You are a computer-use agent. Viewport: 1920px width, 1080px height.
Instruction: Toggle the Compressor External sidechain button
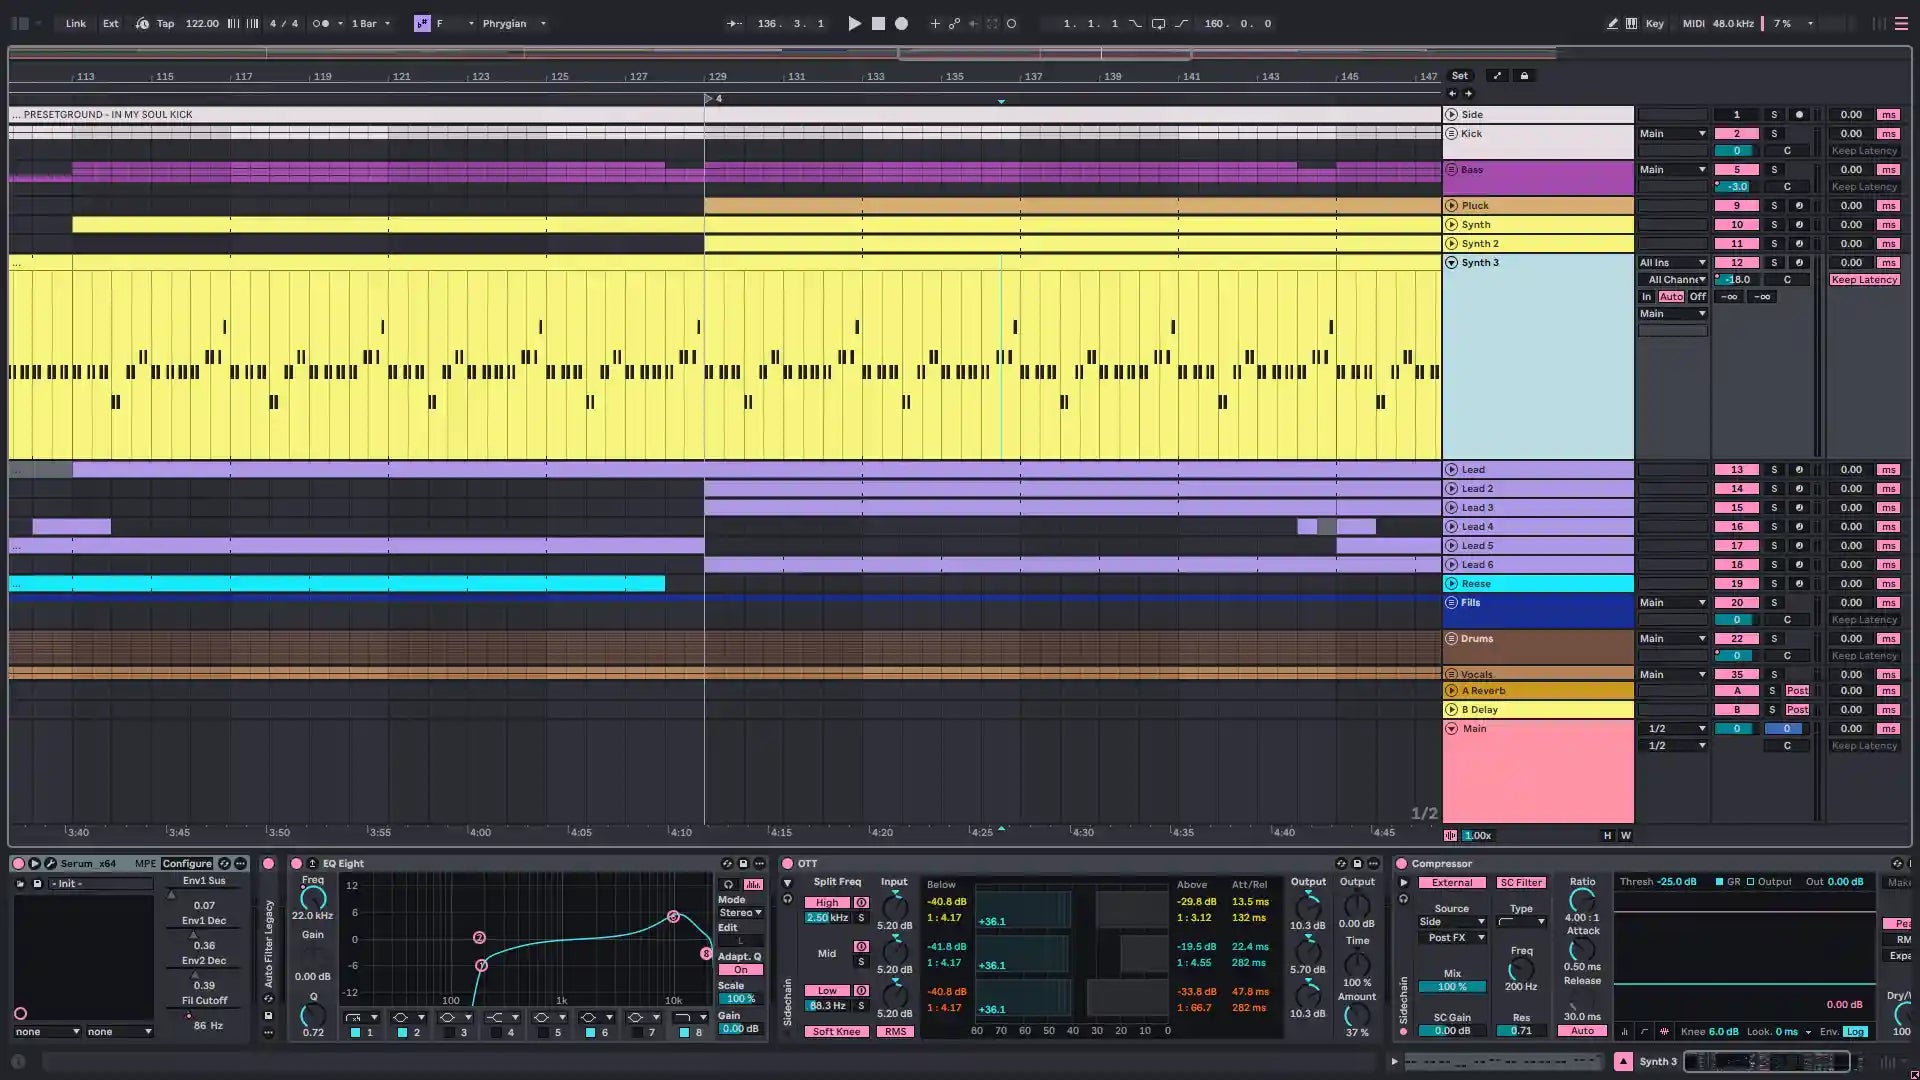coord(1451,882)
